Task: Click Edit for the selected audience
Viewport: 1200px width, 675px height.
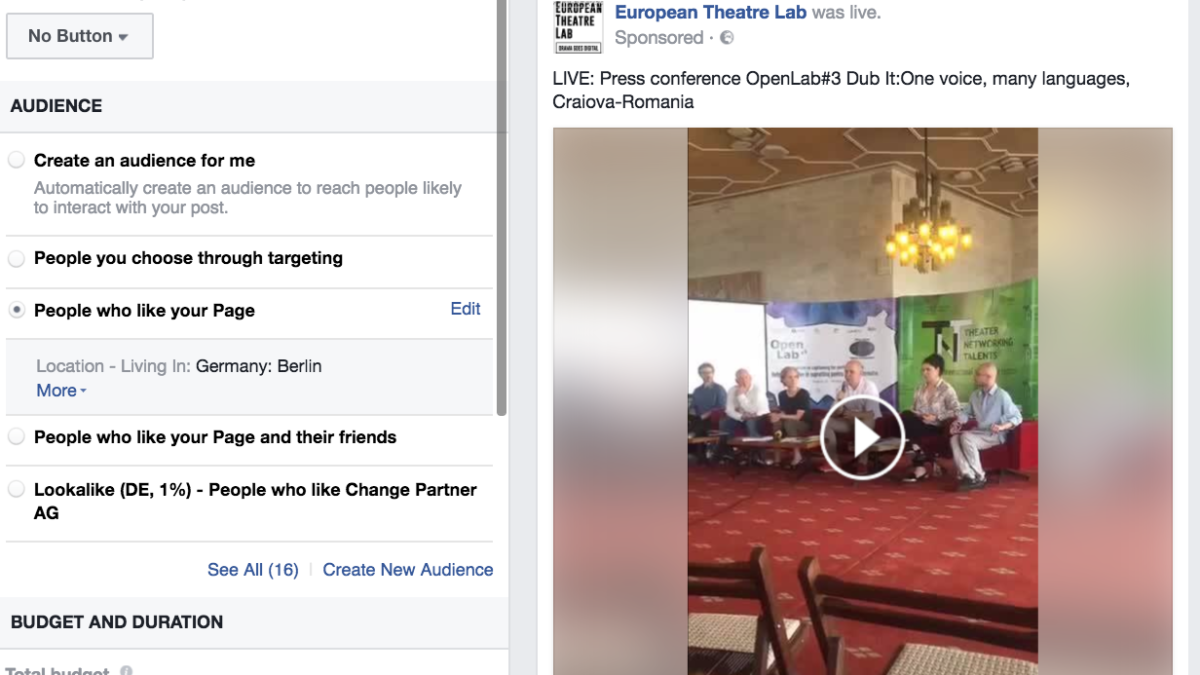Action: (x=465, y=309)
